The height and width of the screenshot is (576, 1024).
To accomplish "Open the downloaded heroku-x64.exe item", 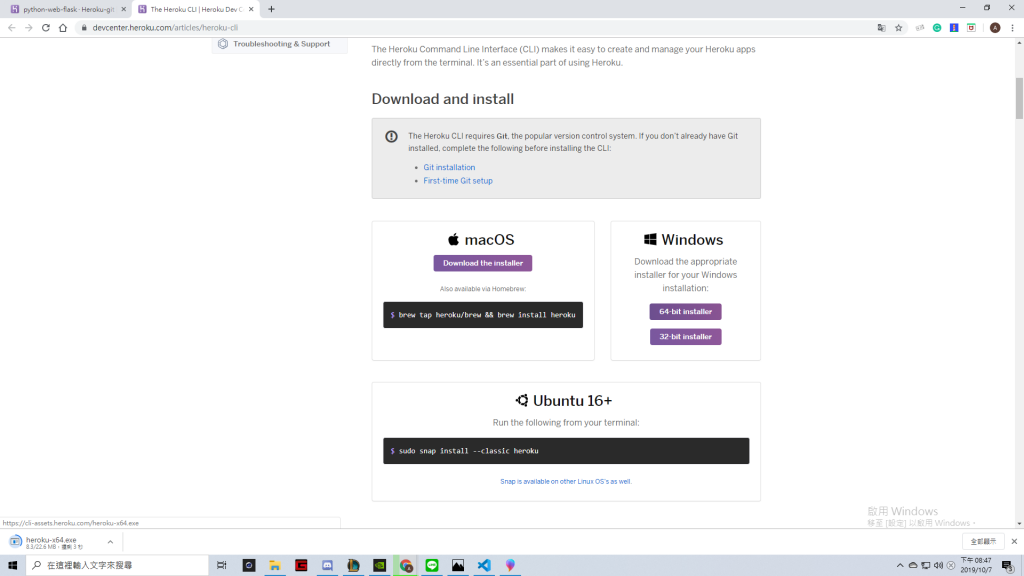I will pyautogui.click(x=52, y=542).
